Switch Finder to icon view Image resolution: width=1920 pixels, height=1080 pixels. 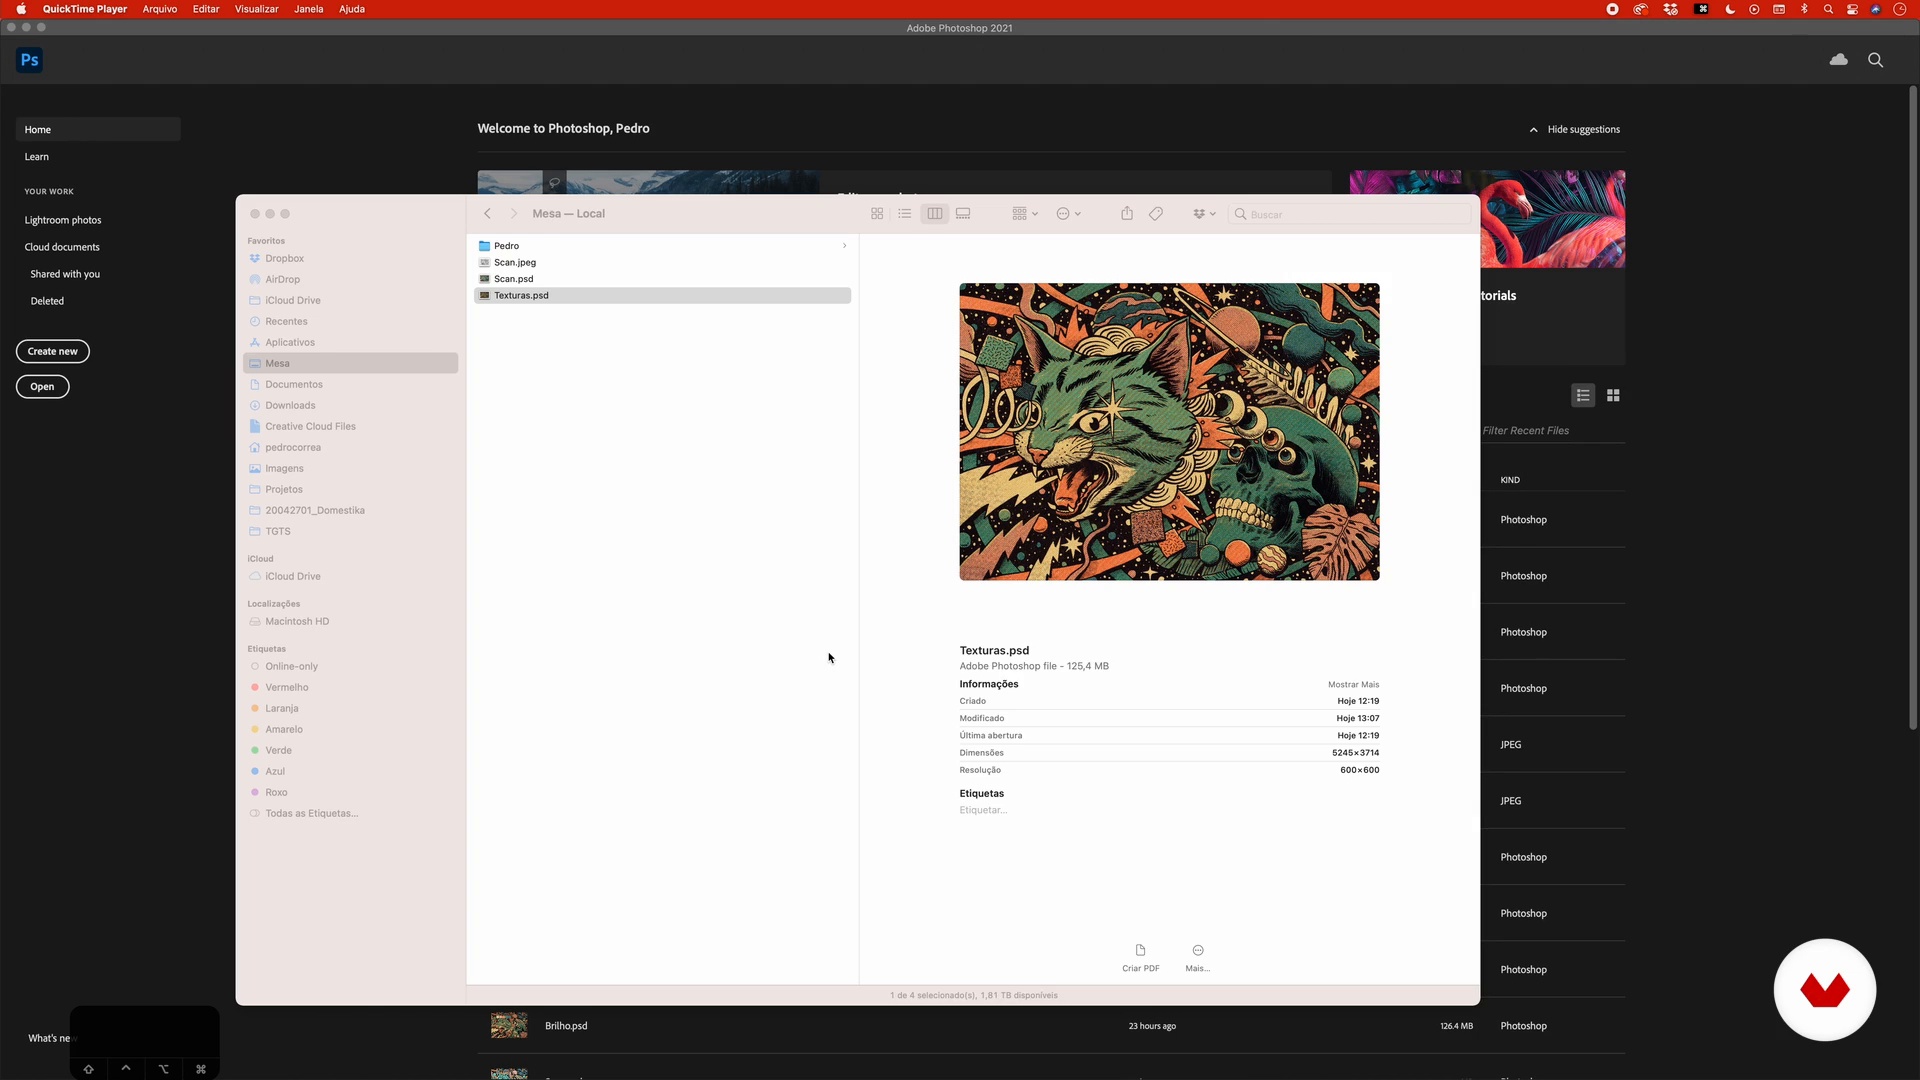(x=877, y=214)
